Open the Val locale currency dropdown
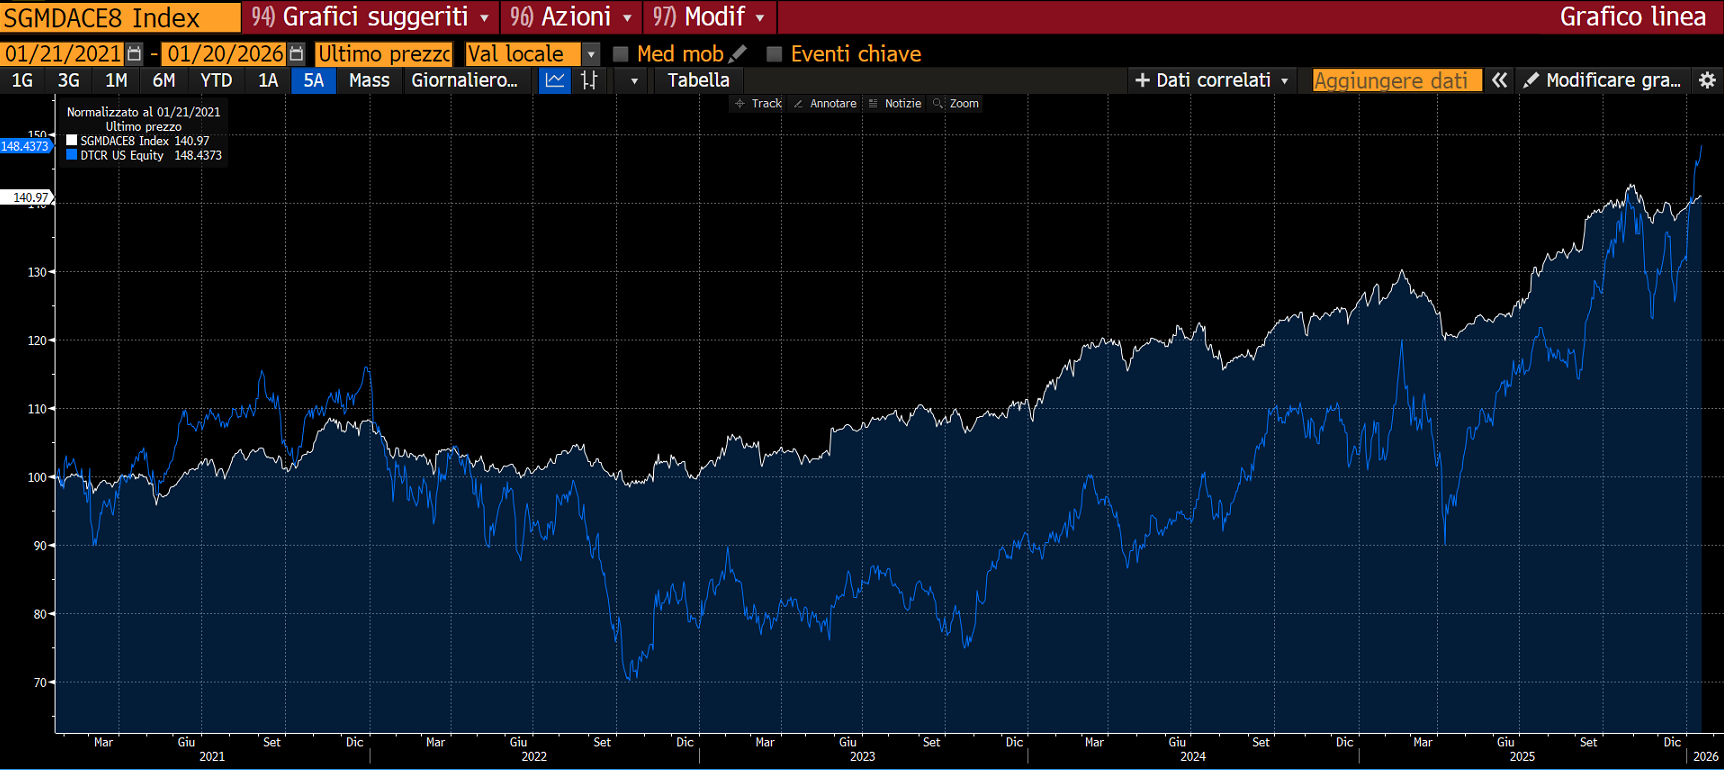 pyautogui.click(x=591, y=54)
